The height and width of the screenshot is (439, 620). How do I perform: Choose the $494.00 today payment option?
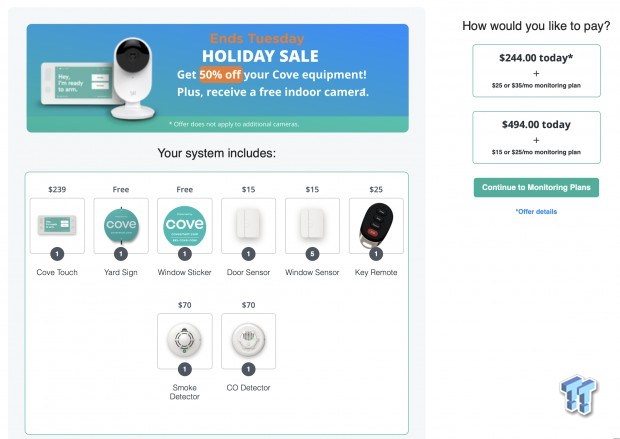pos(536,138)
